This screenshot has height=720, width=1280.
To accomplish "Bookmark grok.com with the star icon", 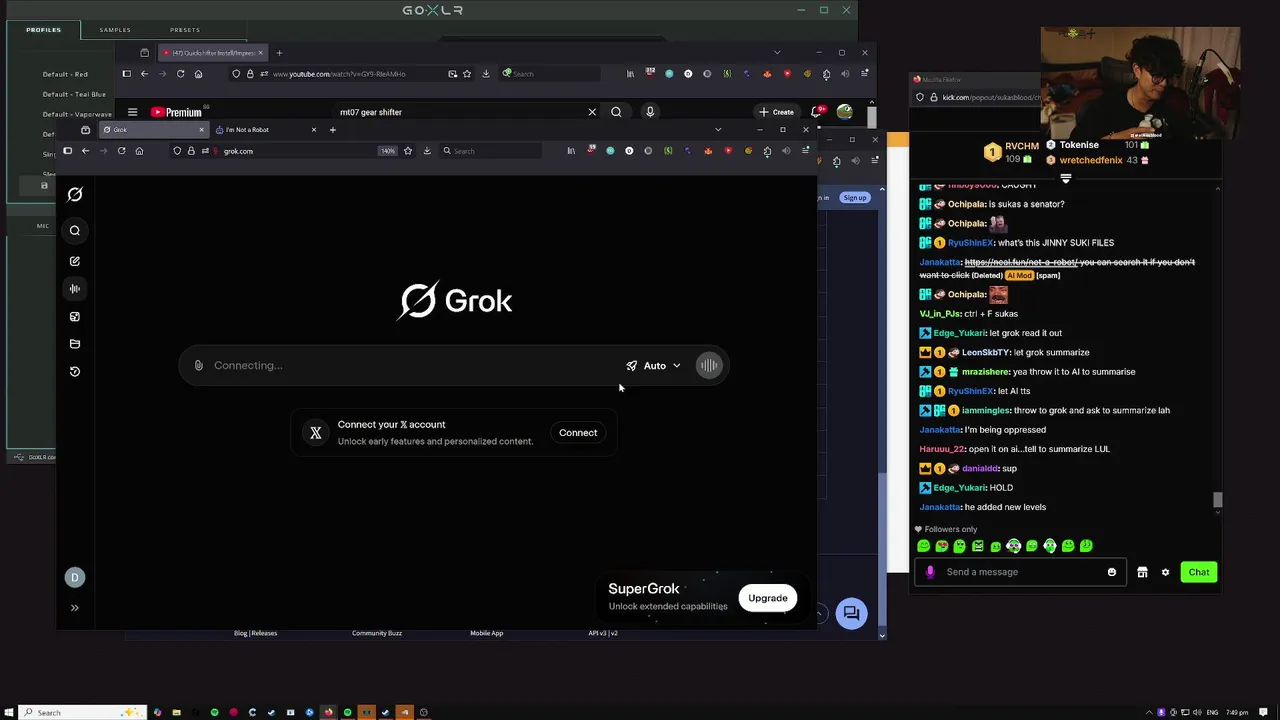I will pyautogui.click(x=408, y=151).
